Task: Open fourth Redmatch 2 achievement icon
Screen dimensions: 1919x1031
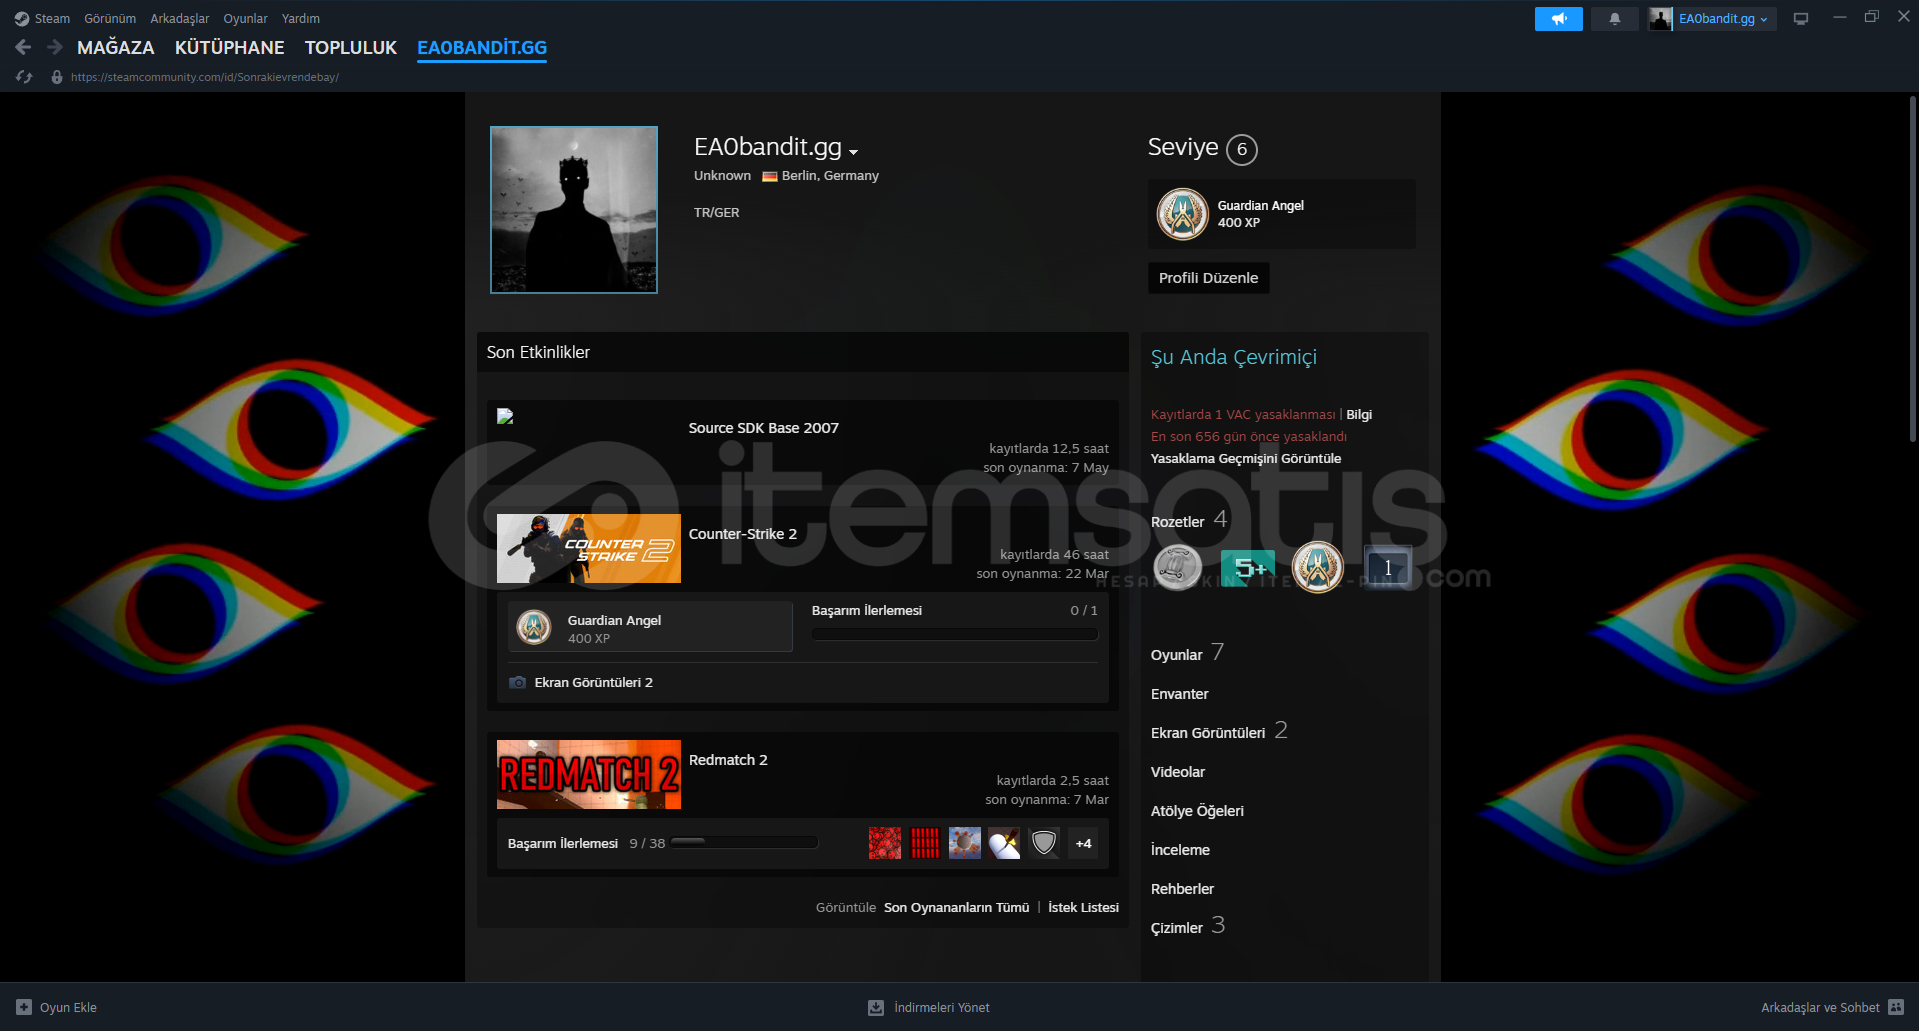Action: point(1004,843)
